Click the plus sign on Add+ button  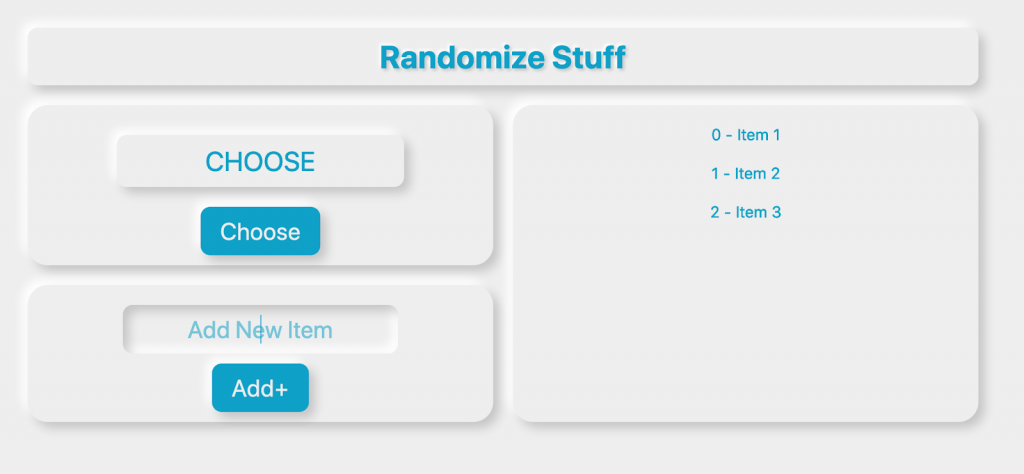click(281, 389)
